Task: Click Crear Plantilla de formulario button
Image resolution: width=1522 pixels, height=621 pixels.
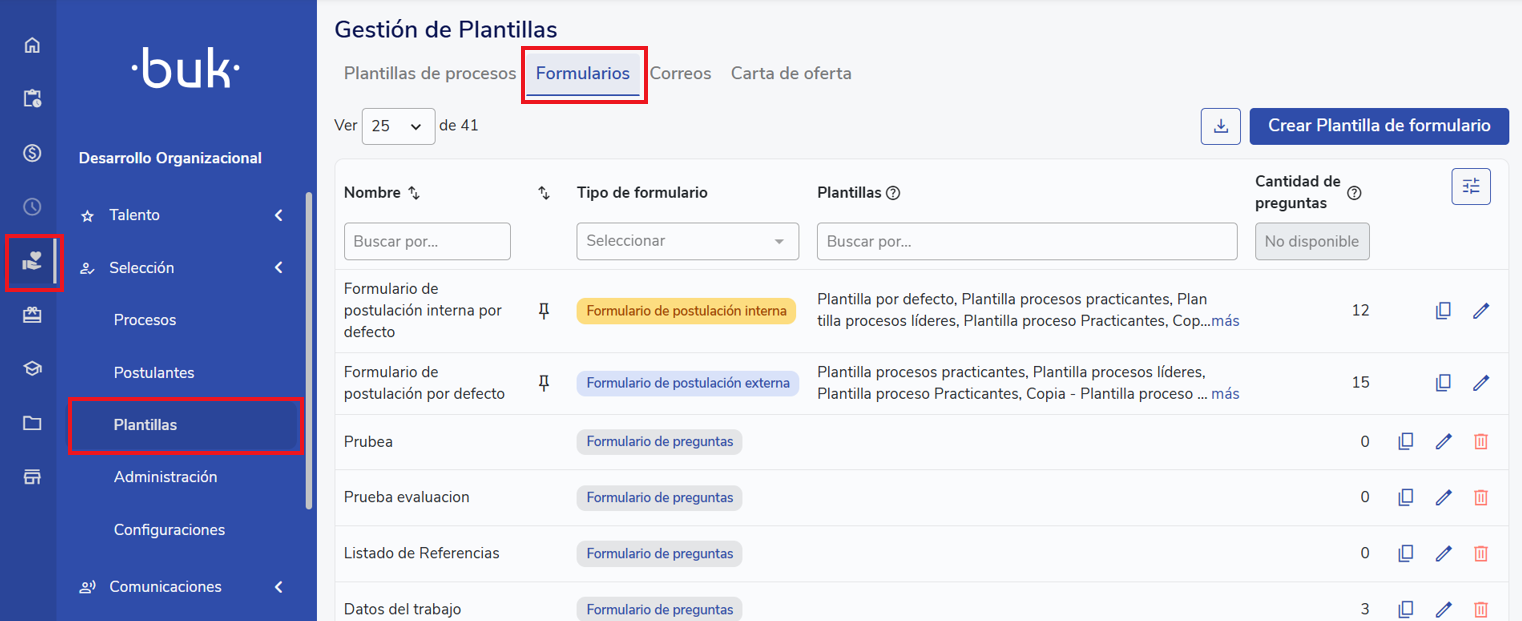Action: 1378,126
